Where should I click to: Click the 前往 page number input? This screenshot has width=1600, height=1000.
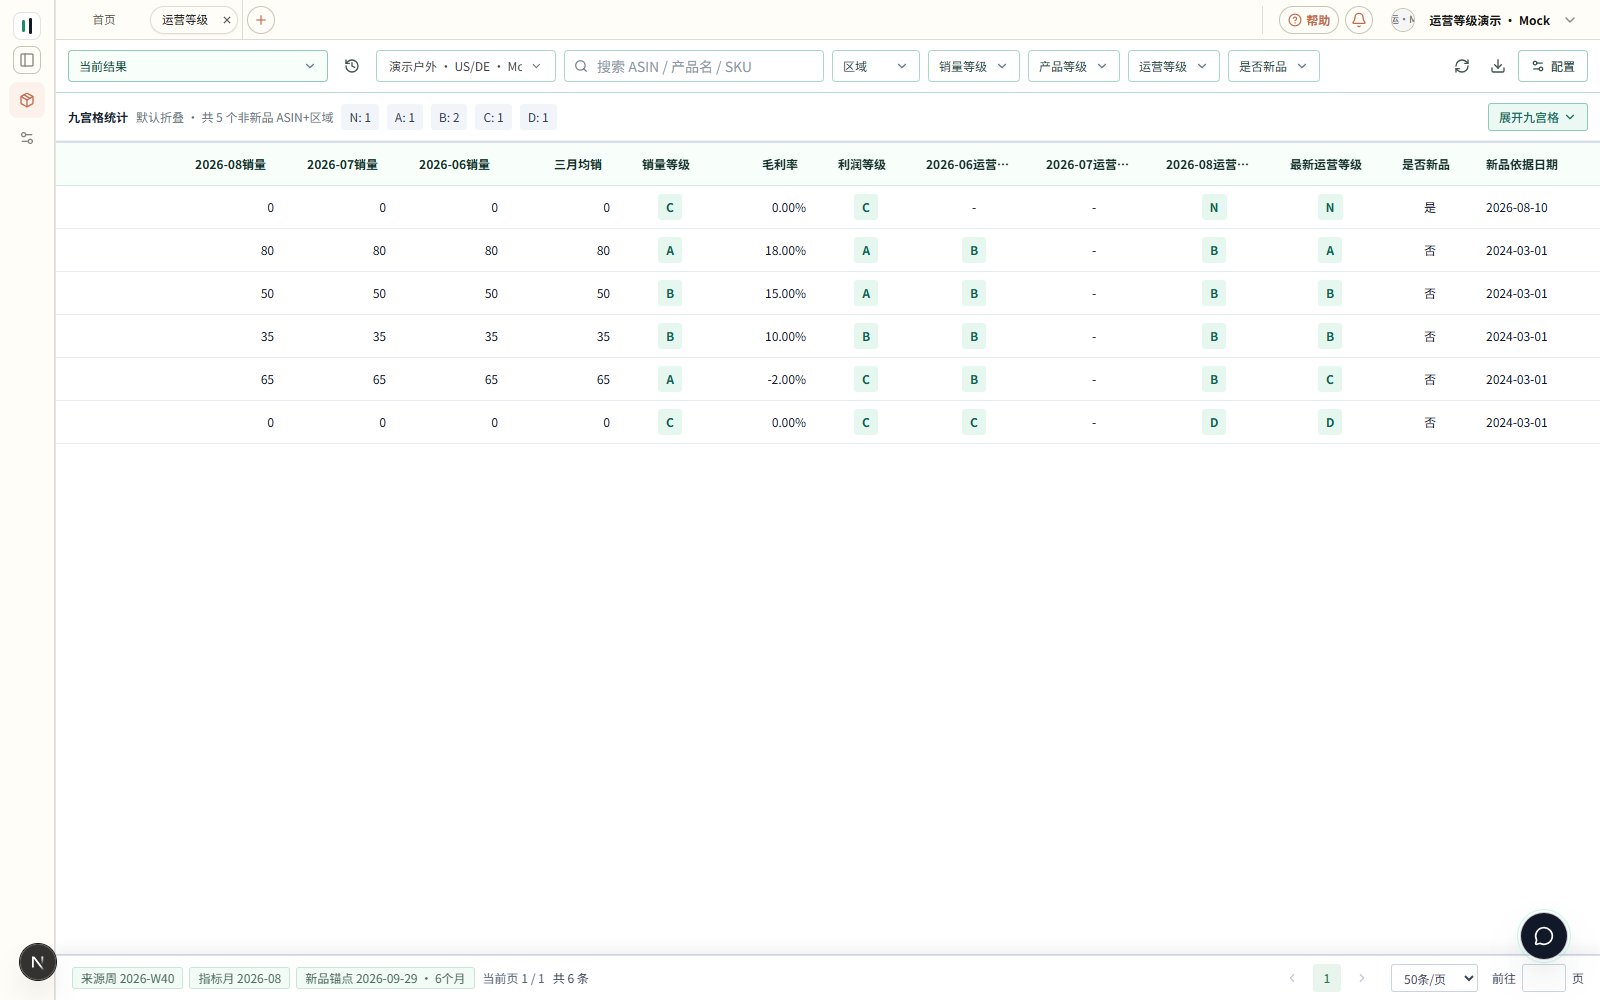click(1544, 978)
